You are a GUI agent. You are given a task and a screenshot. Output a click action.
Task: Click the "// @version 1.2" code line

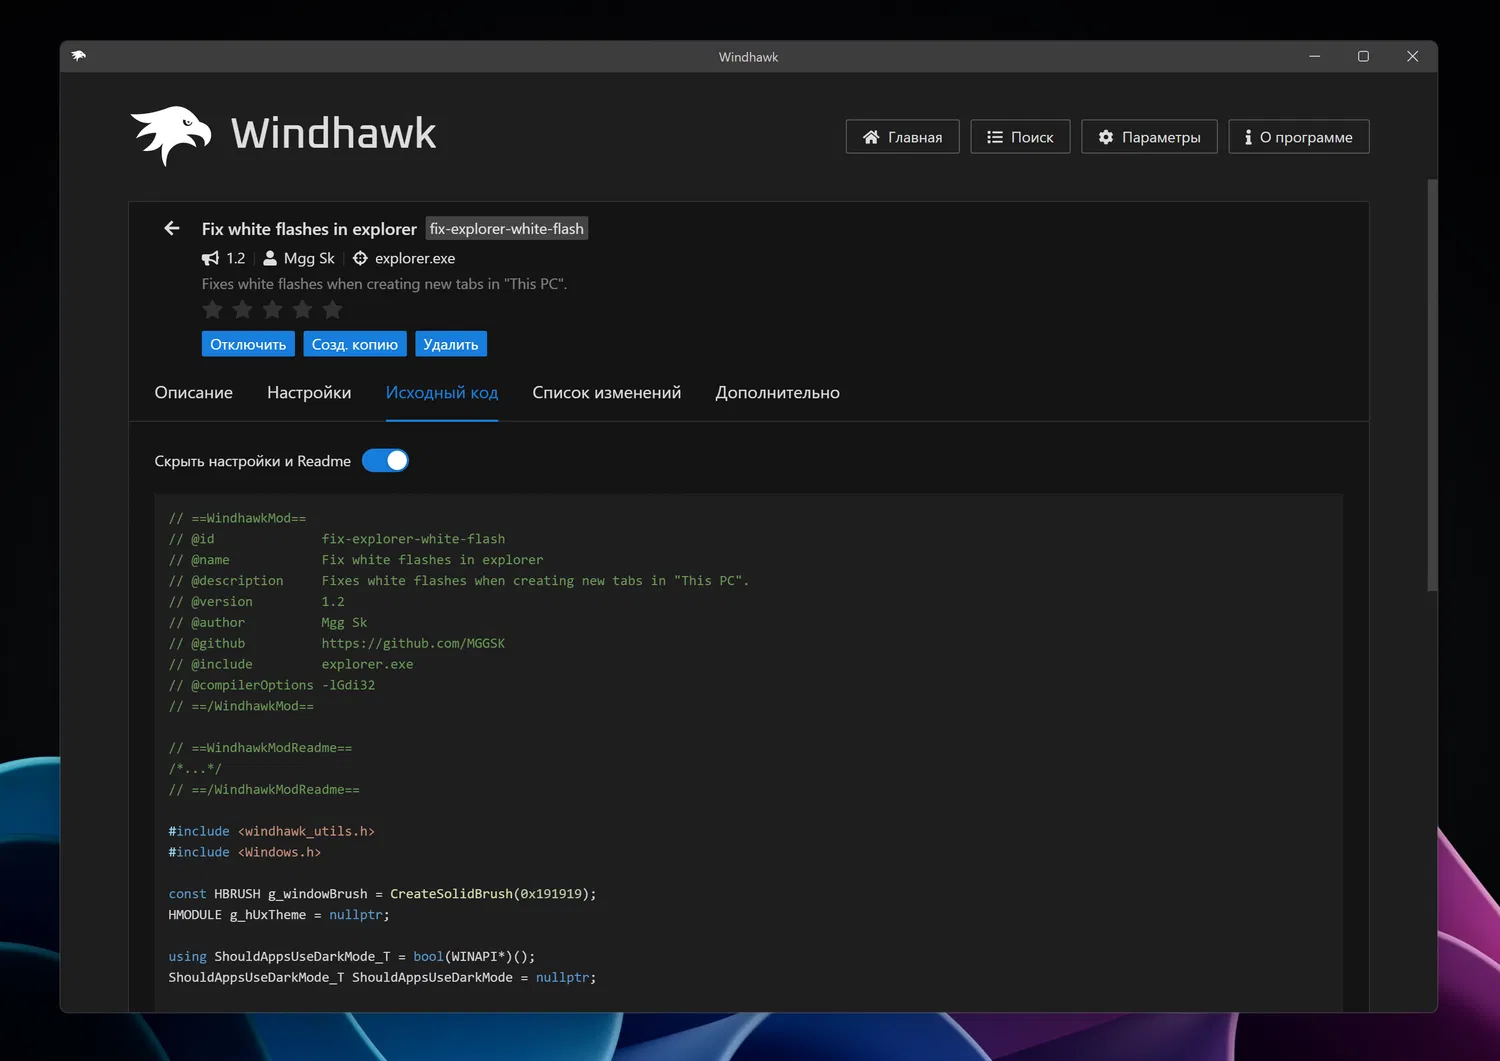(x=256, y=602)
